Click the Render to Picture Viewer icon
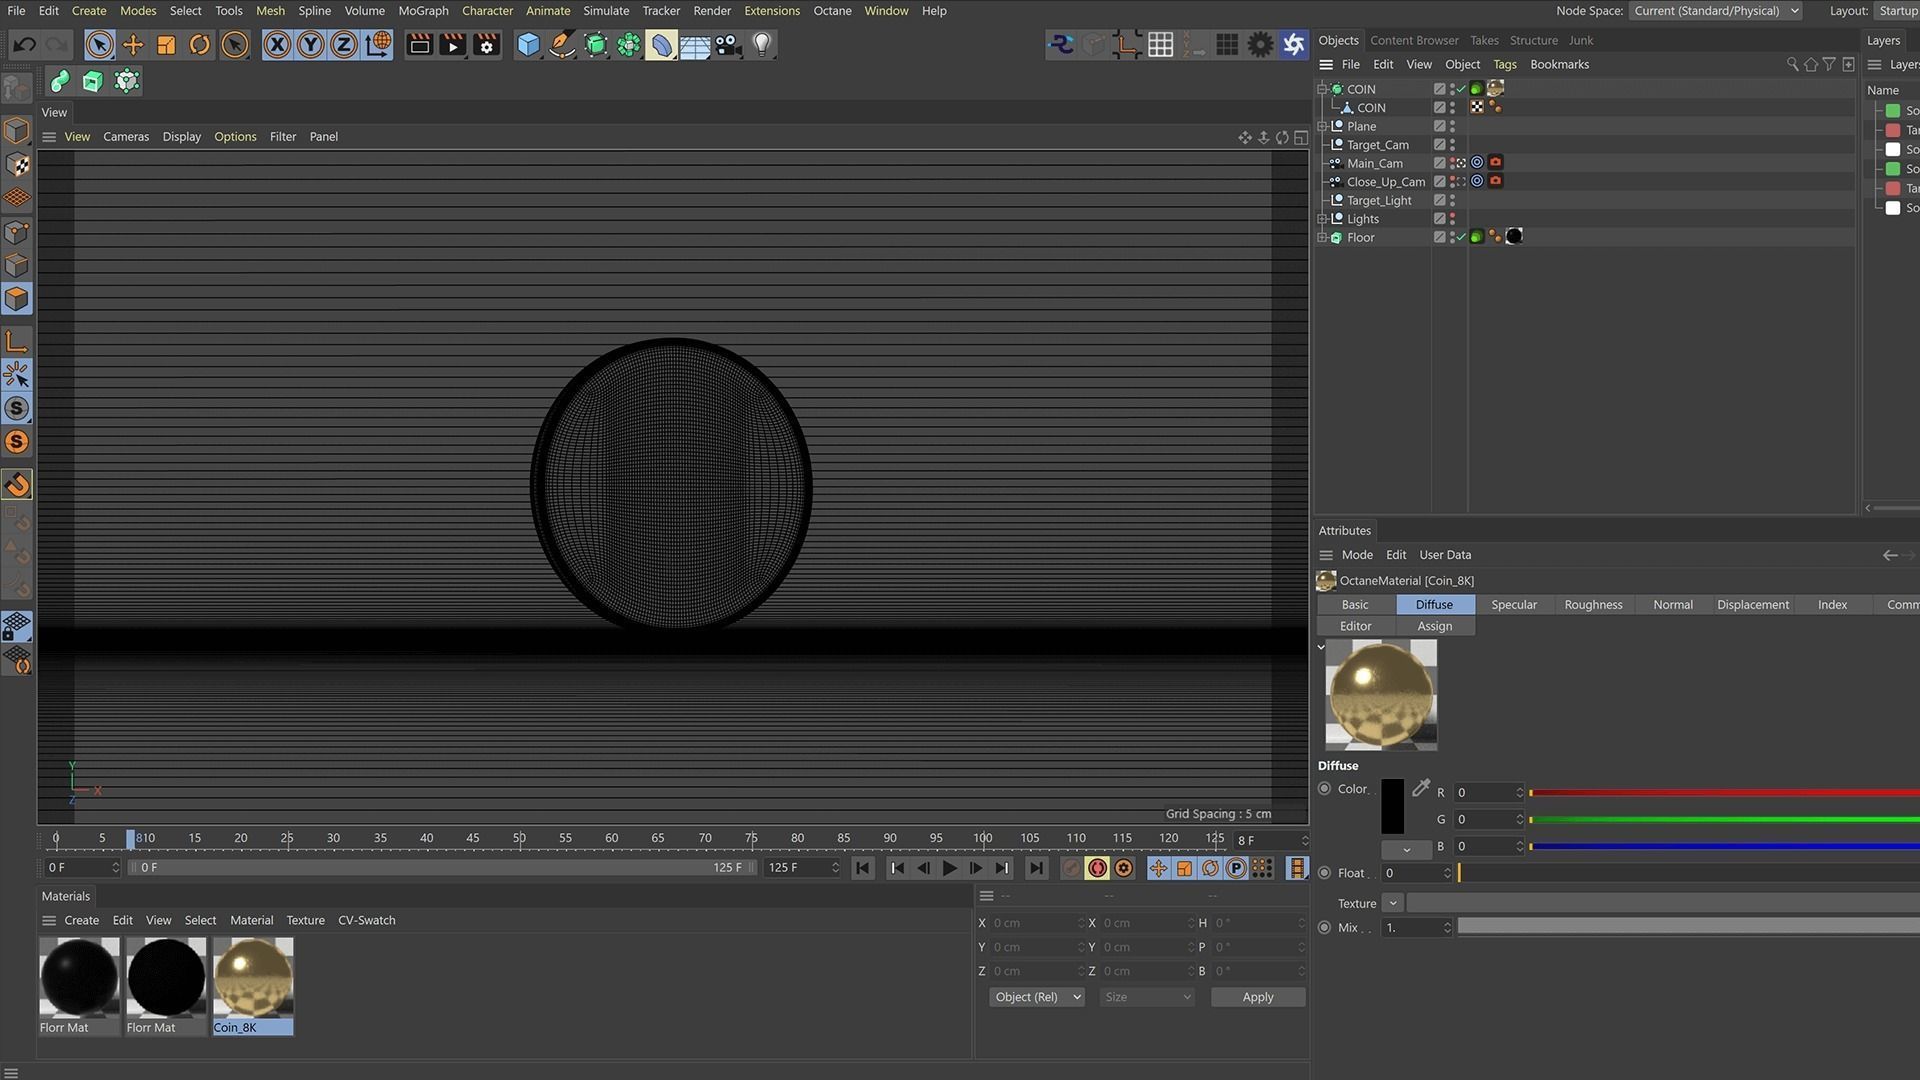1920x1080 pixels. (x=453, y=44)
